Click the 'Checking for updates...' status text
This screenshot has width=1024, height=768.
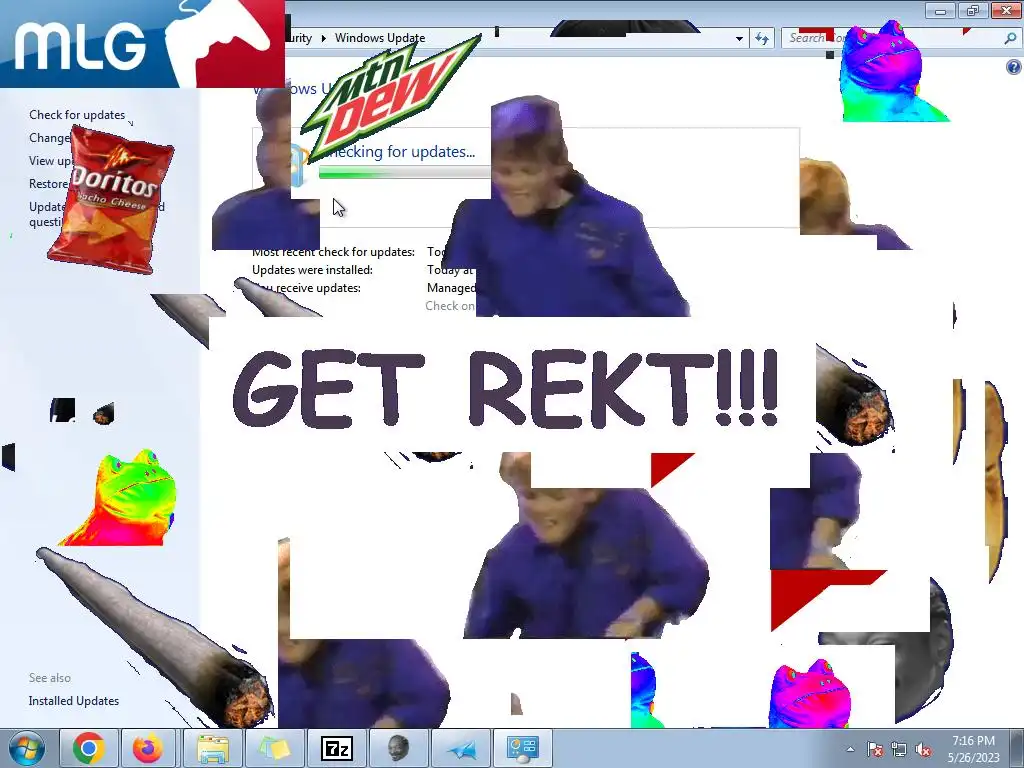pos(400,152)
